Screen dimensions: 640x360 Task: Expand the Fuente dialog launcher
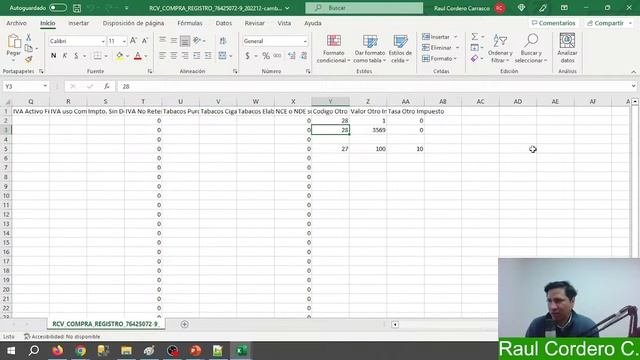(150, 71)
